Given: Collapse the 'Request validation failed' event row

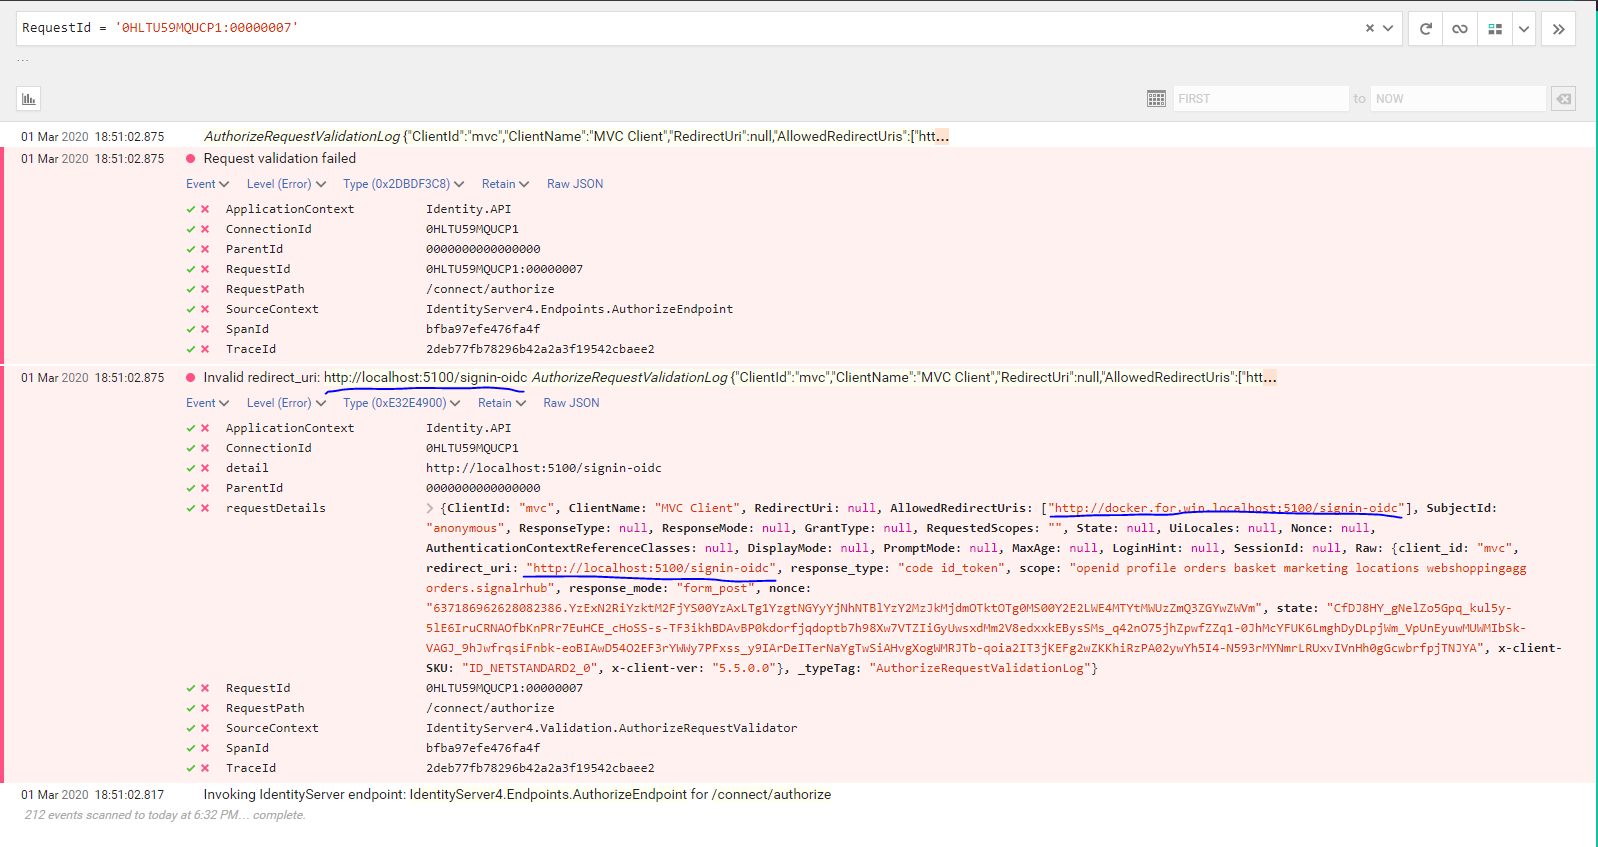Looking at the screenshot, I should [280, 158].
